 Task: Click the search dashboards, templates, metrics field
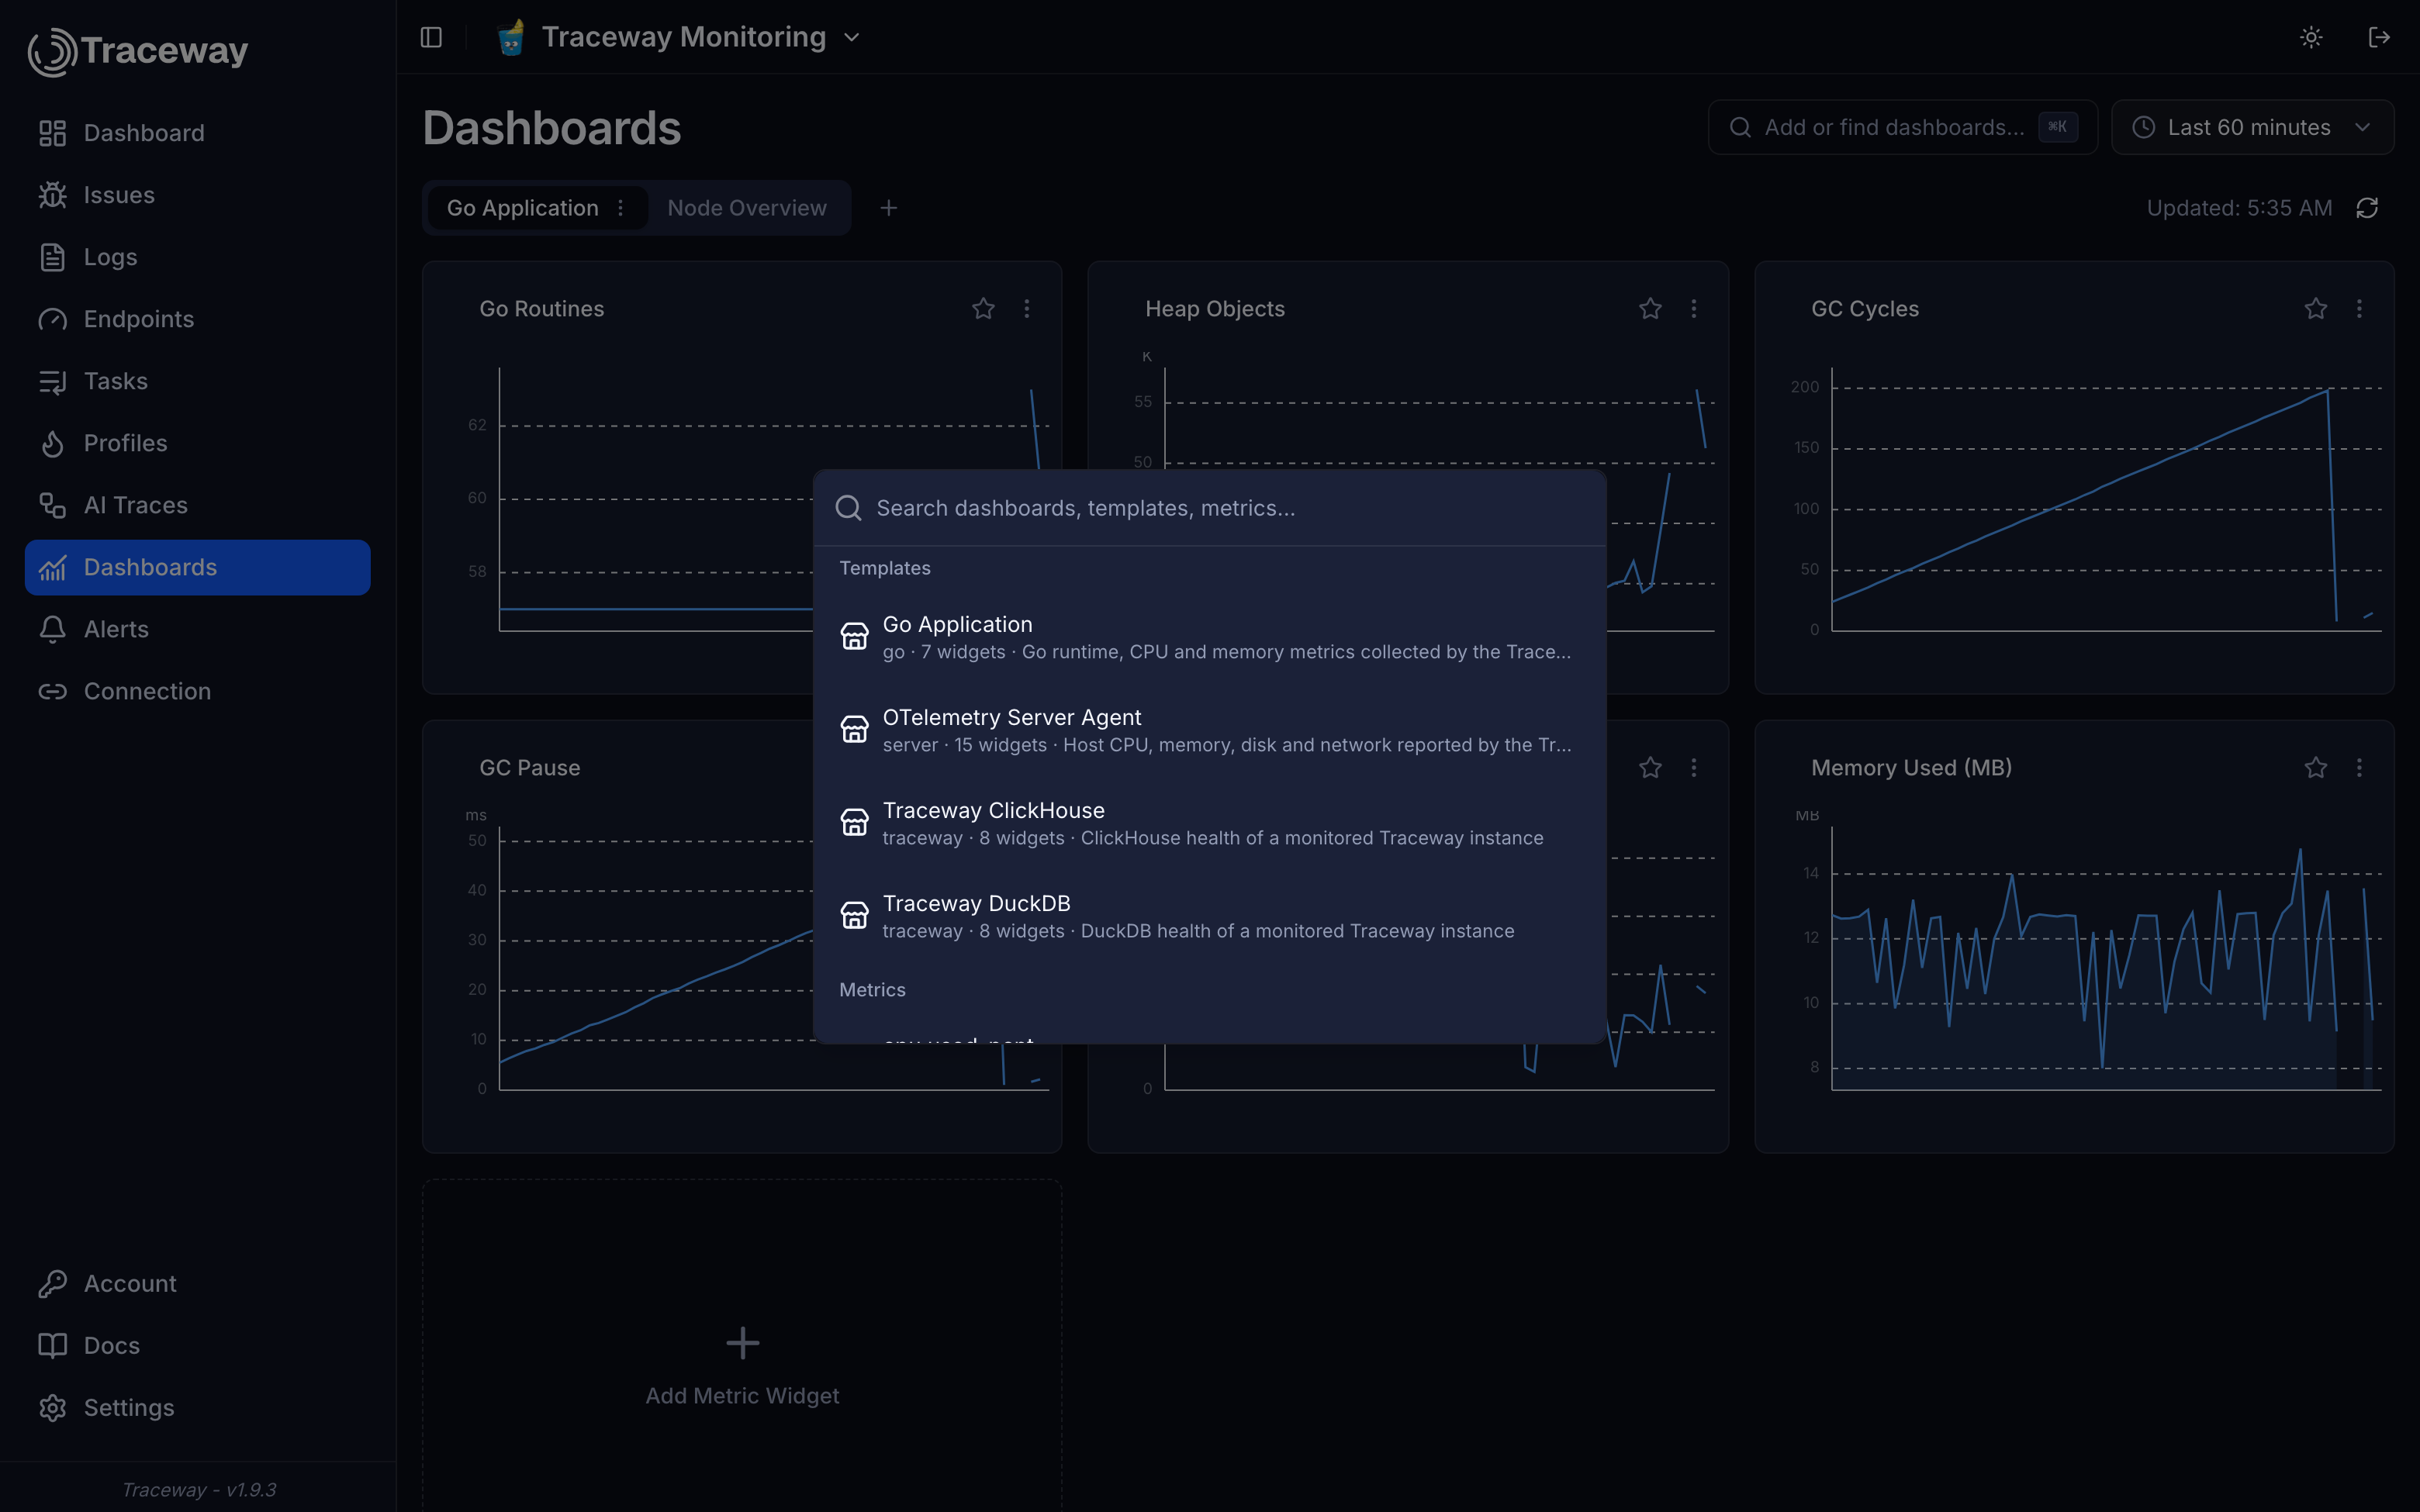click(x=1210, y=508)
